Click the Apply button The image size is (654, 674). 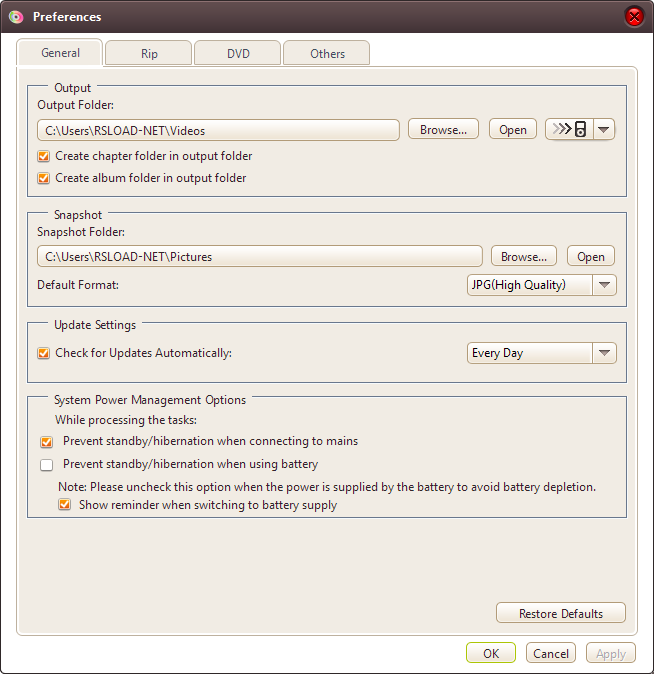(611, 653)
